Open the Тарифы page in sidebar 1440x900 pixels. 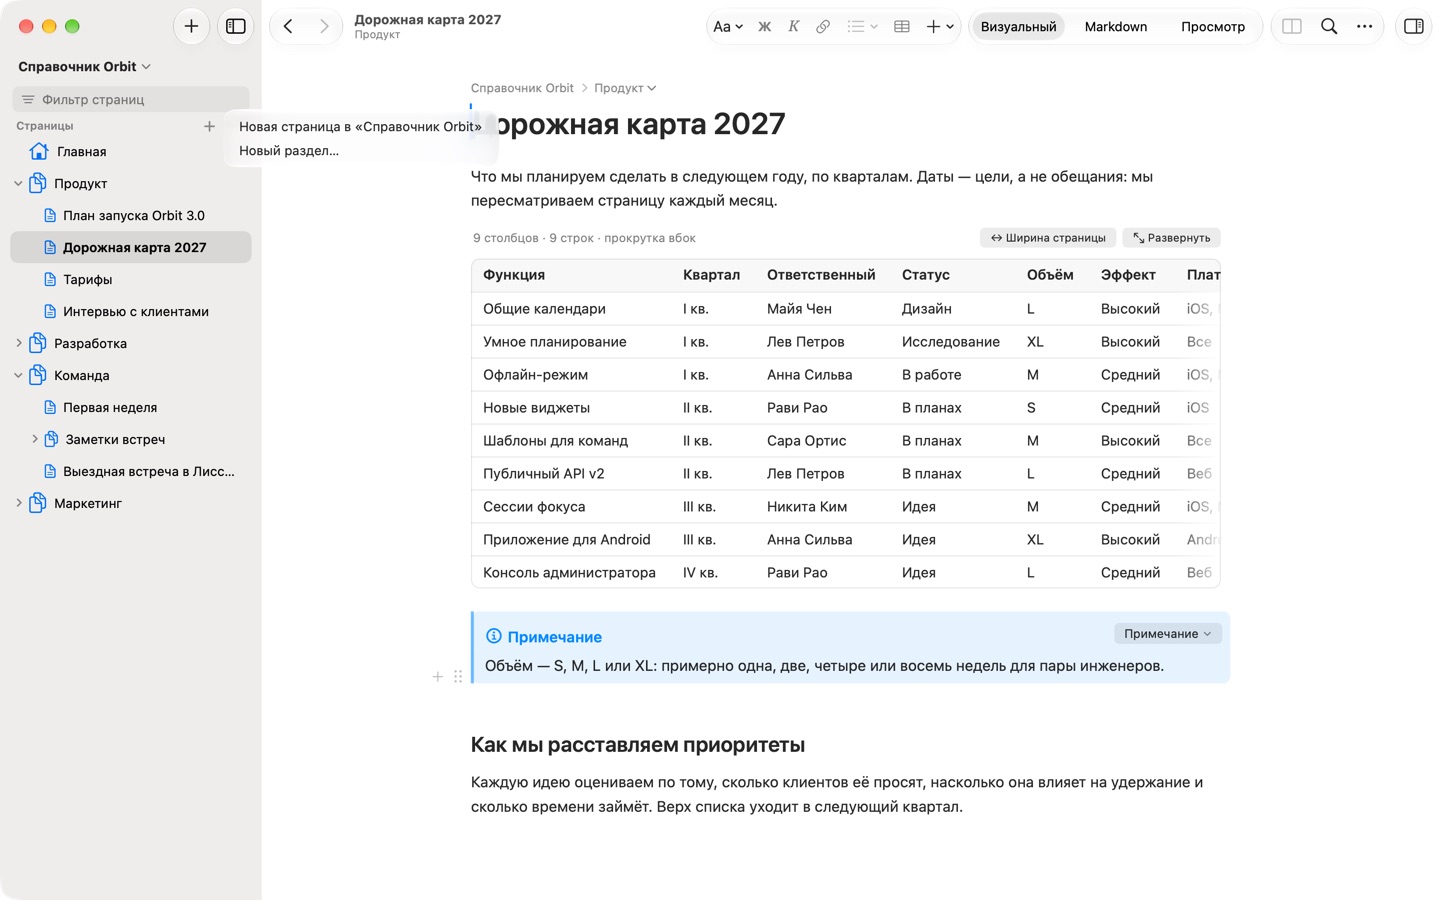point(131,280)
